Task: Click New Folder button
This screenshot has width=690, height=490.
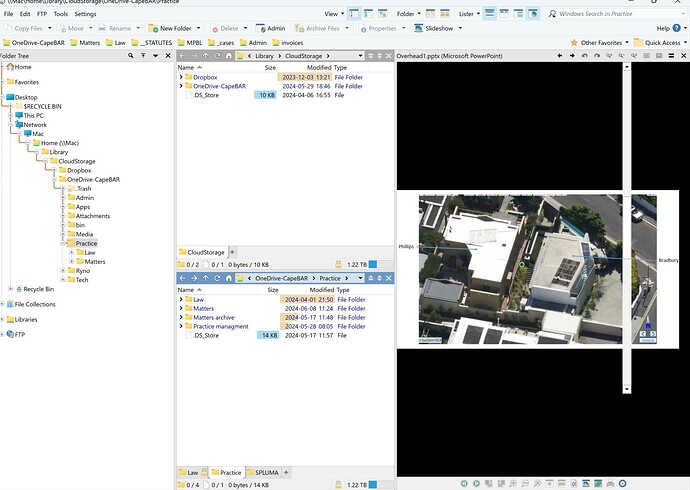Action: pos(170,28)
